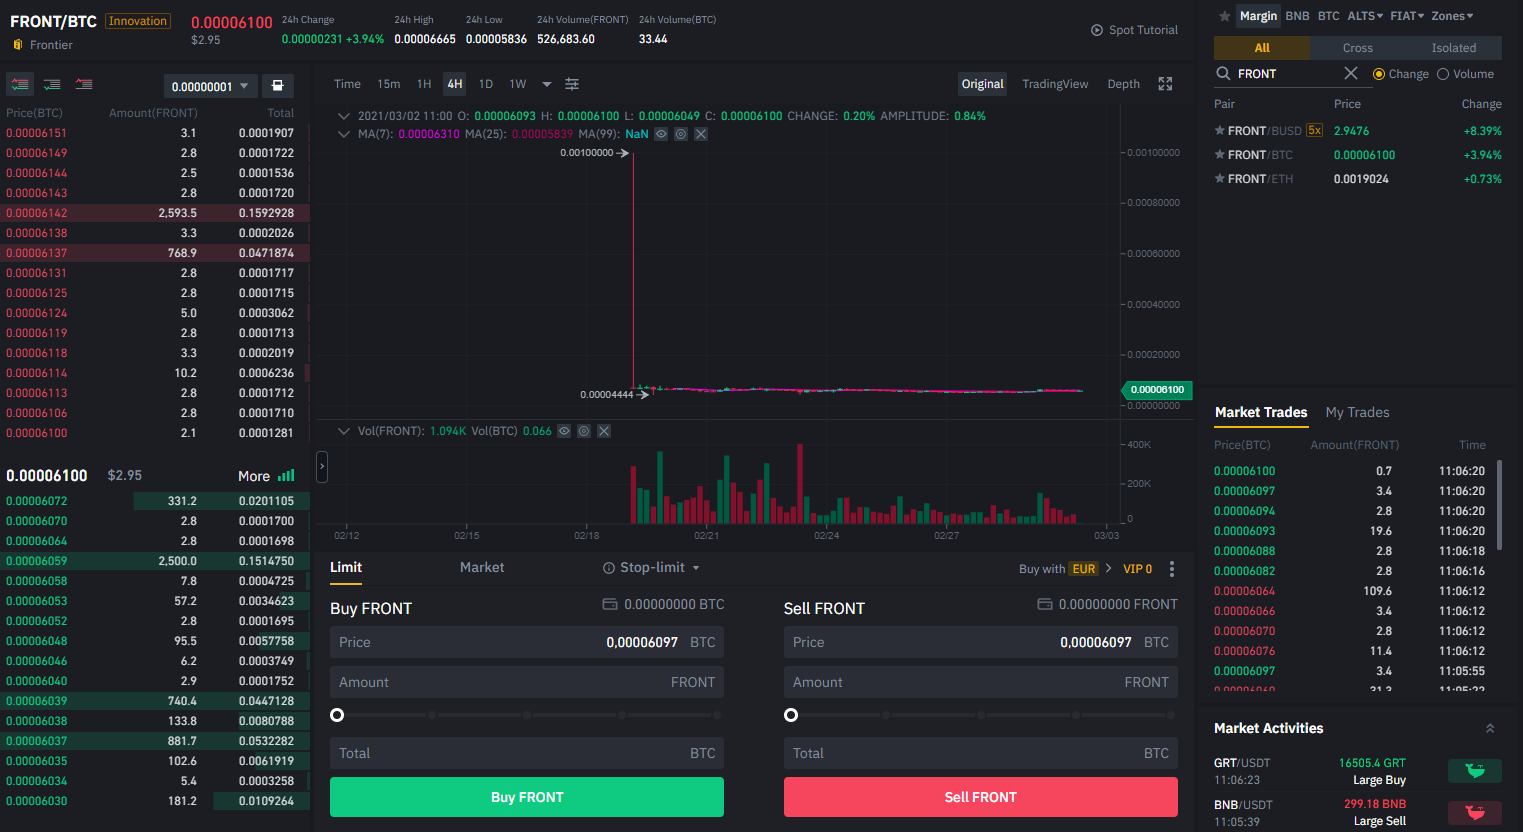
Task: Collapse the Vol(FRONT) indicator row chevron
Action: point(344,431)
